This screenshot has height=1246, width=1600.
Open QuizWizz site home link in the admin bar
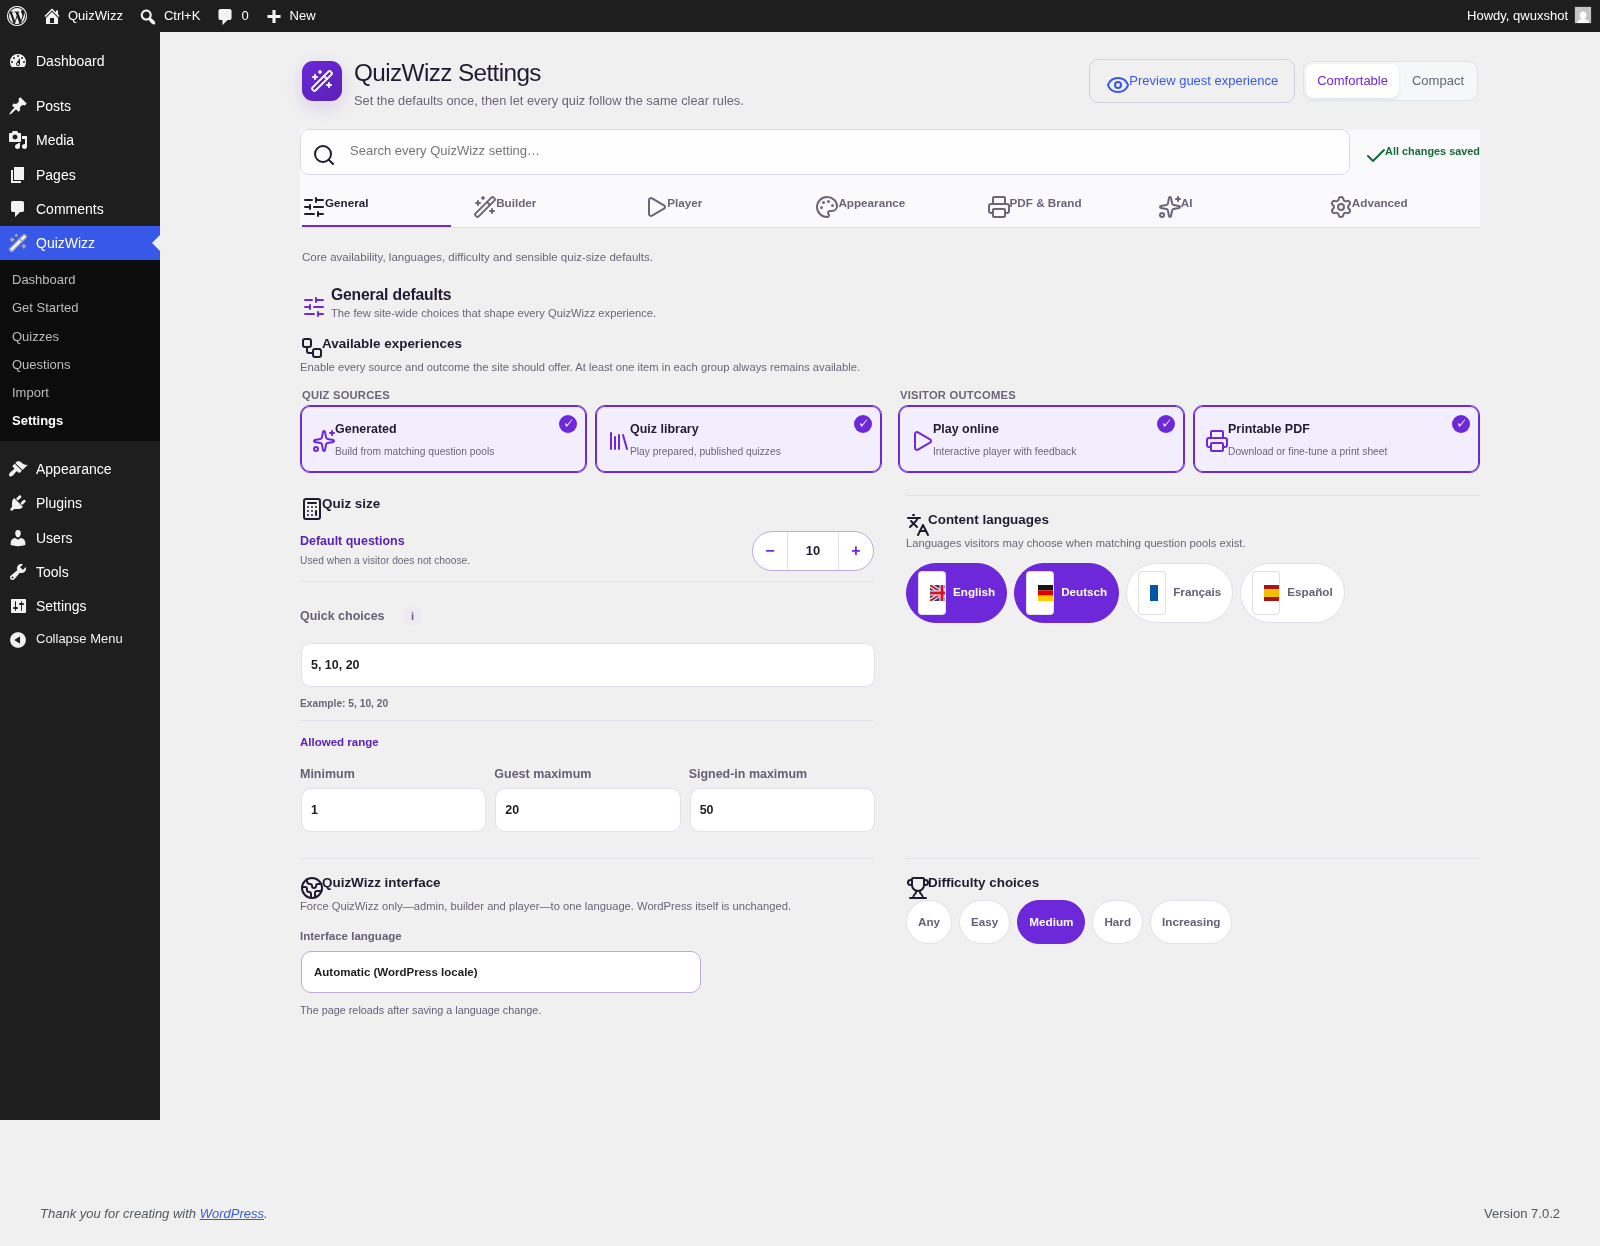point(83,16)
